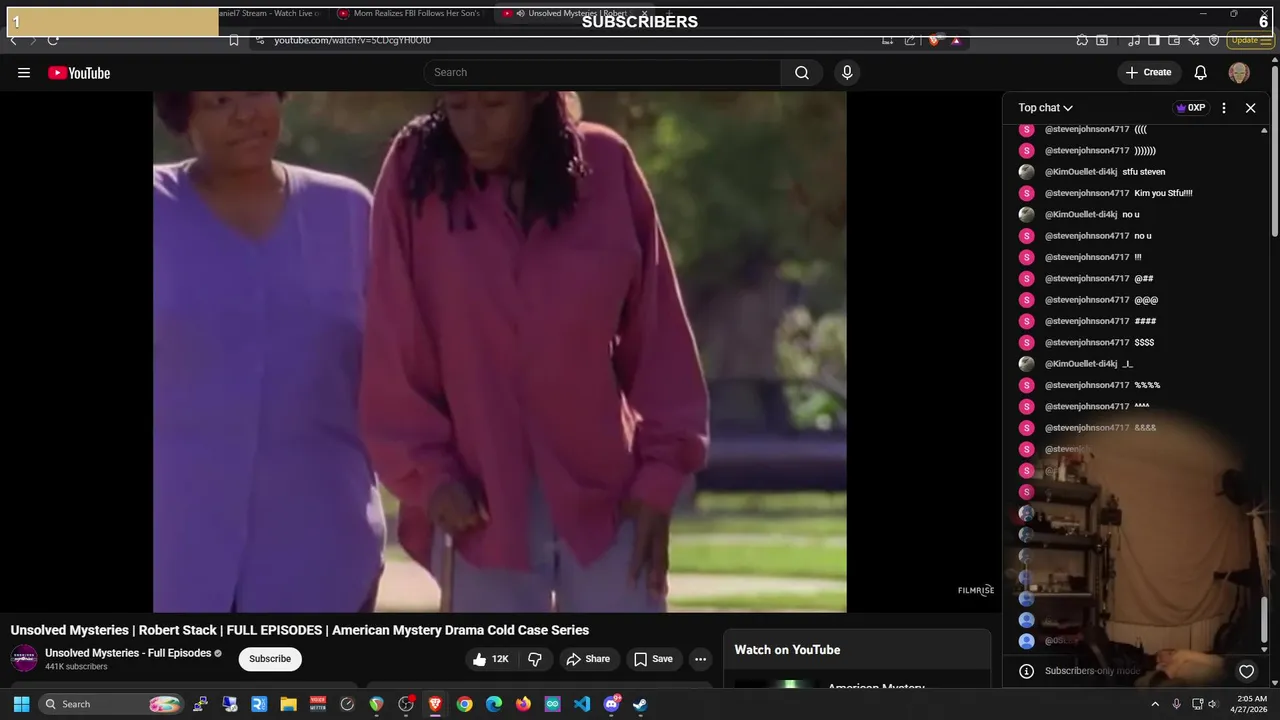
Task: Bookmark this page in address bar
Action: tap(234, 40)
